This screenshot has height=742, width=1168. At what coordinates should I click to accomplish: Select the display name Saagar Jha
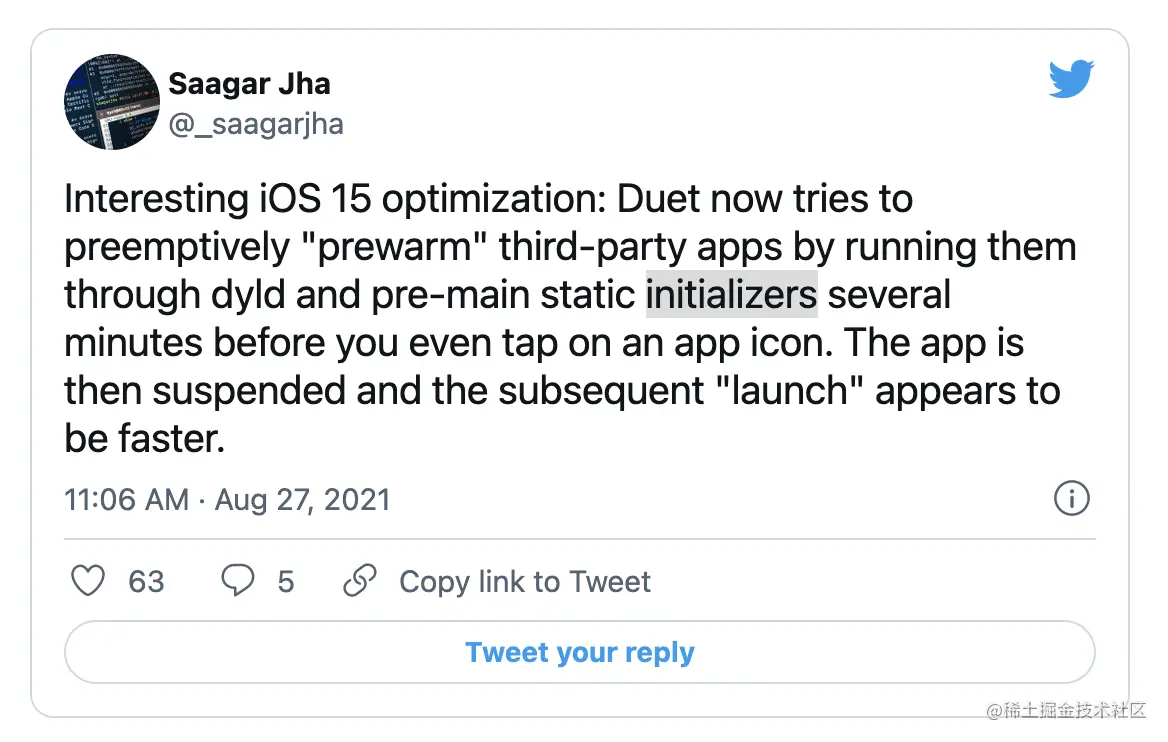click(x=249, y=83)
